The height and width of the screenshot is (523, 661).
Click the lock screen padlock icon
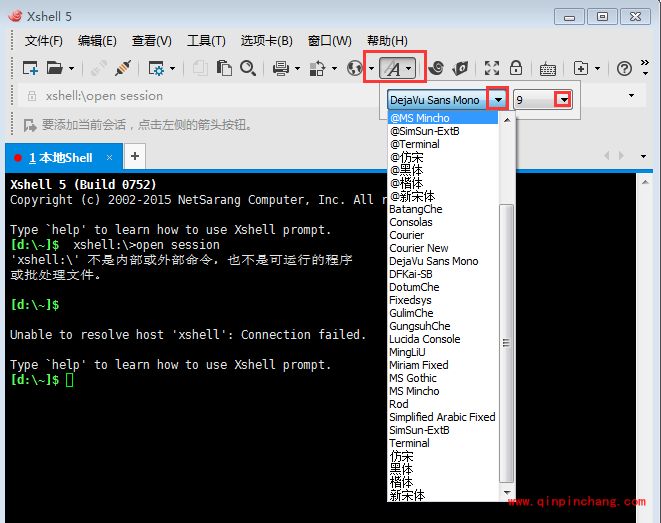(x=516, y=68)
